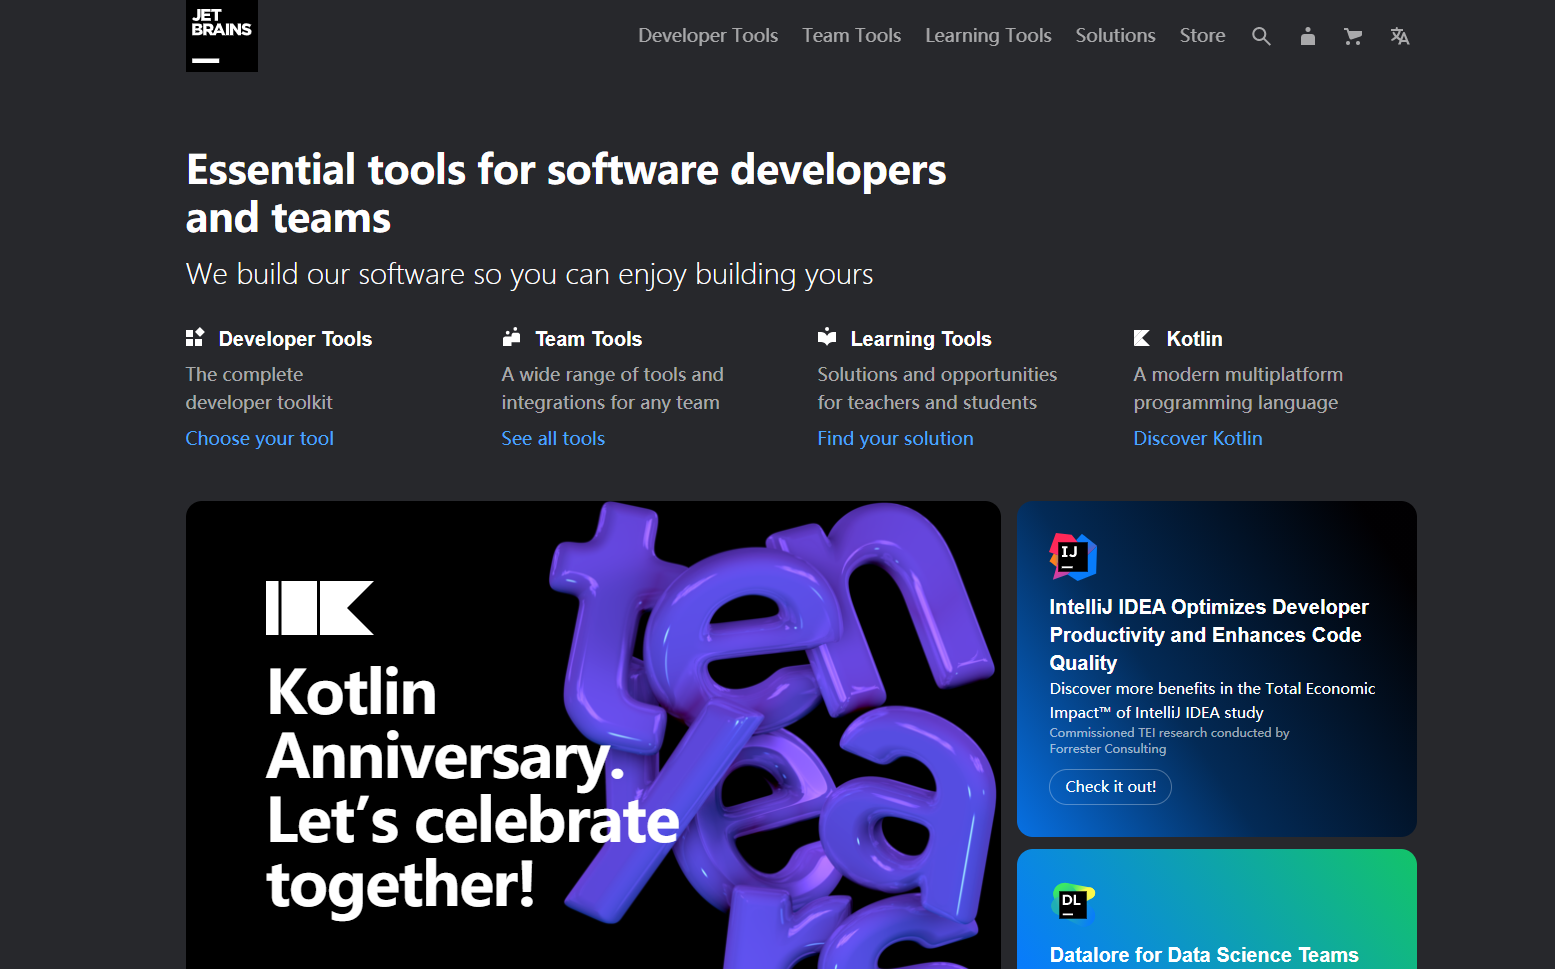Screen dimensions: 1555x969
Task: Click 'The complete developer toolkit' description
Action: (259, 388)
